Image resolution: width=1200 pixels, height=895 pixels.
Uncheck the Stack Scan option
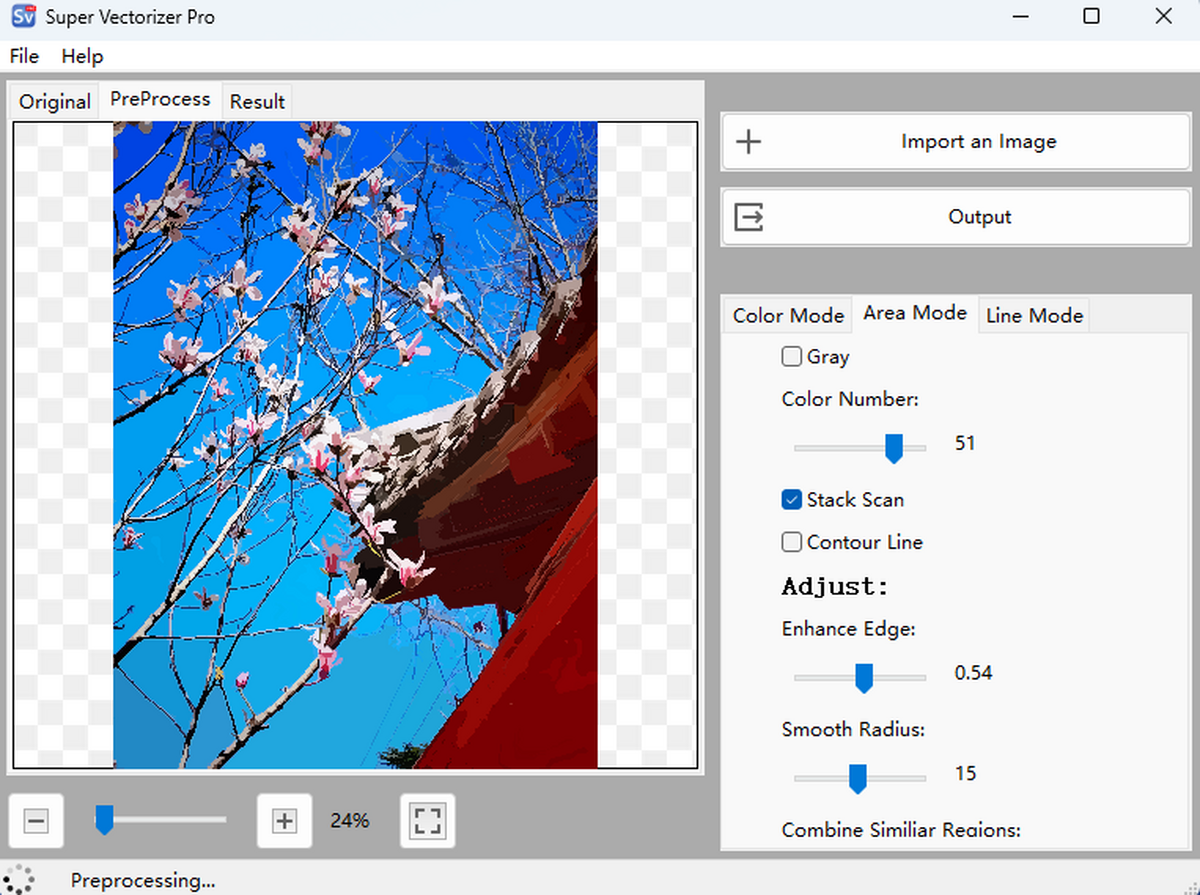791,499
